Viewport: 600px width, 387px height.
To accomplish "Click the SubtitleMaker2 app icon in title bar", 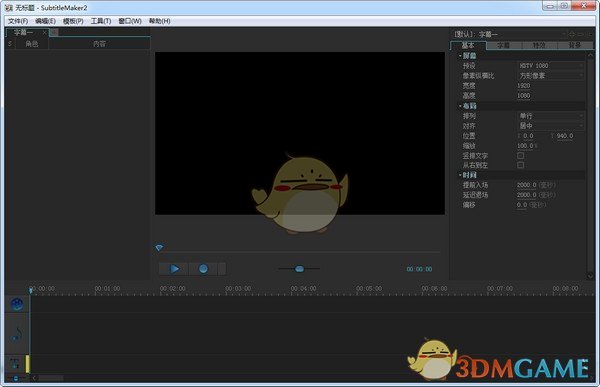I will [8, 8].
